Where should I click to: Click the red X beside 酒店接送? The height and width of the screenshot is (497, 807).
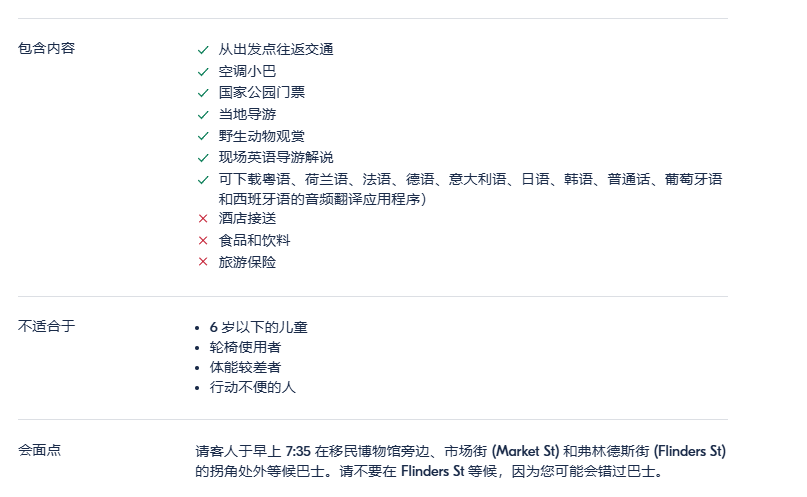[x=203, y=219]
